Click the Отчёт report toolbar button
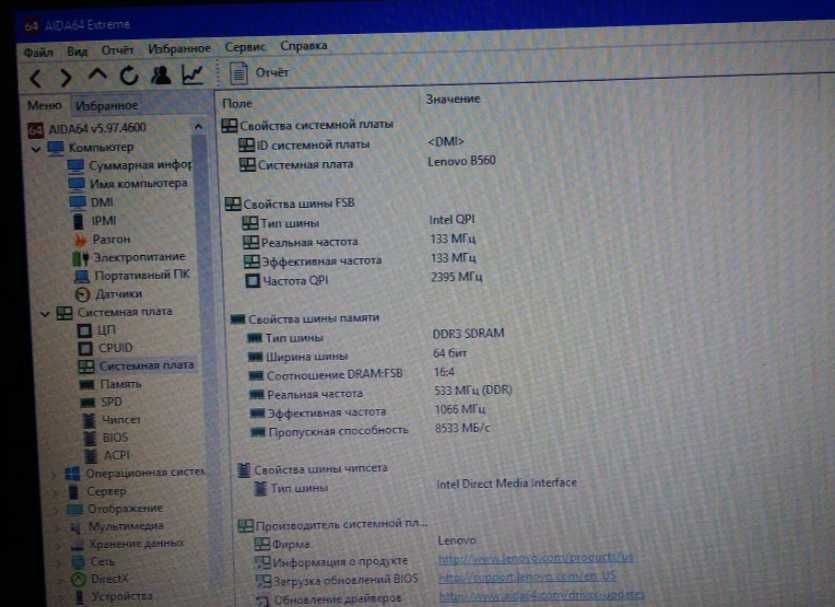 [x=259, y=72]
